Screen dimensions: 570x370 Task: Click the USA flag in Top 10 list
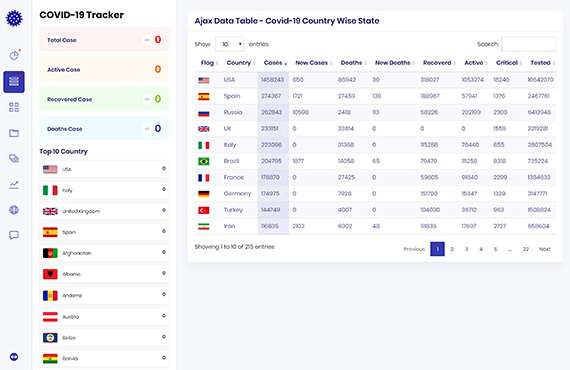50,169
